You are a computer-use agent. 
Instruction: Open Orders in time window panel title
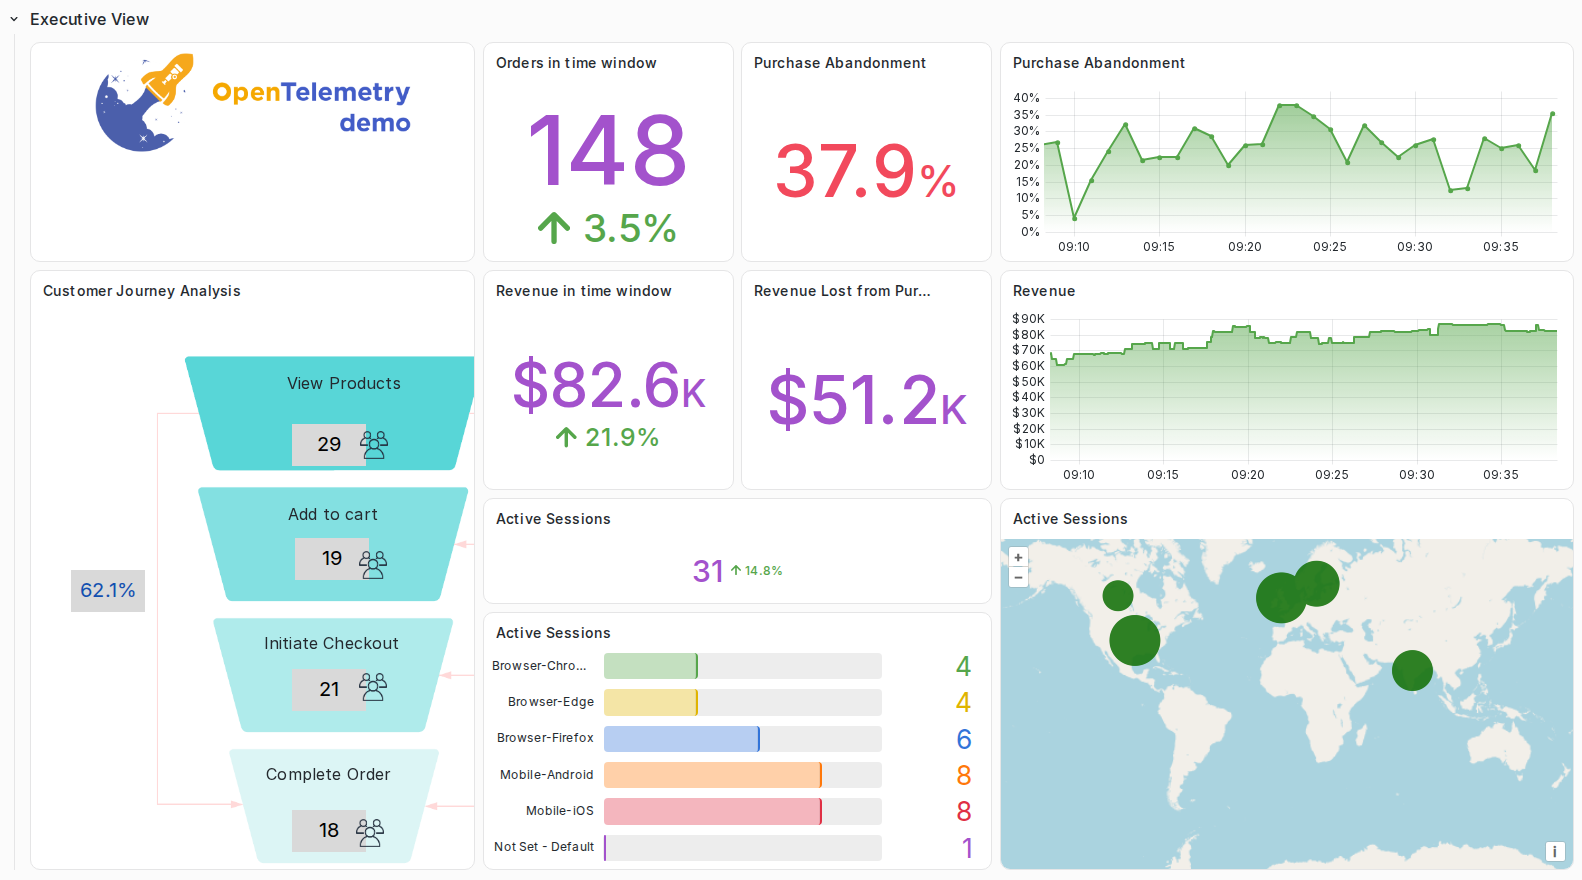coord(576,63)
